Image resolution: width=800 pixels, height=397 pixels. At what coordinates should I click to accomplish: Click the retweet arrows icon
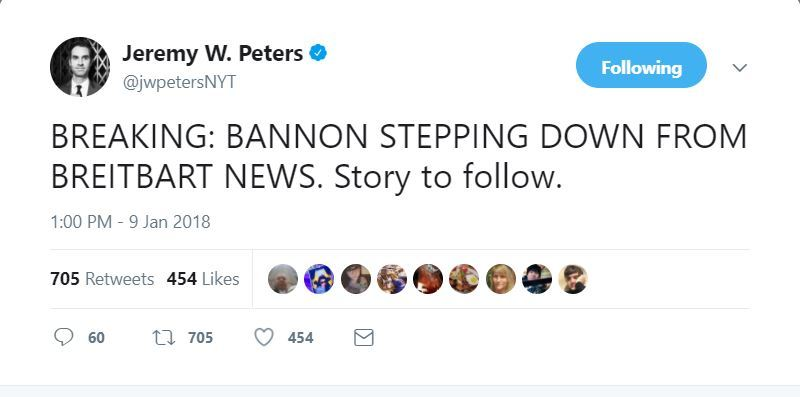click(164, 337)
